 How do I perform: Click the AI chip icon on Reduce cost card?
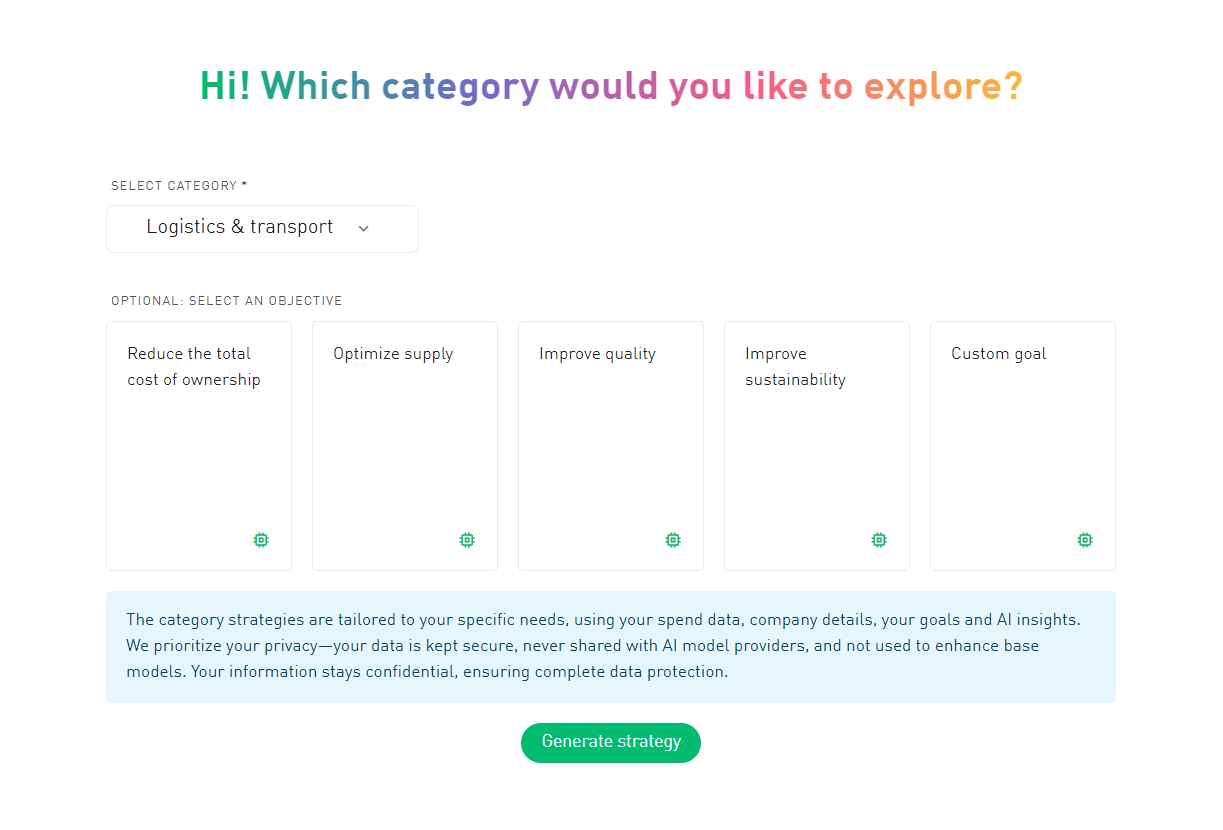(261, 540)
